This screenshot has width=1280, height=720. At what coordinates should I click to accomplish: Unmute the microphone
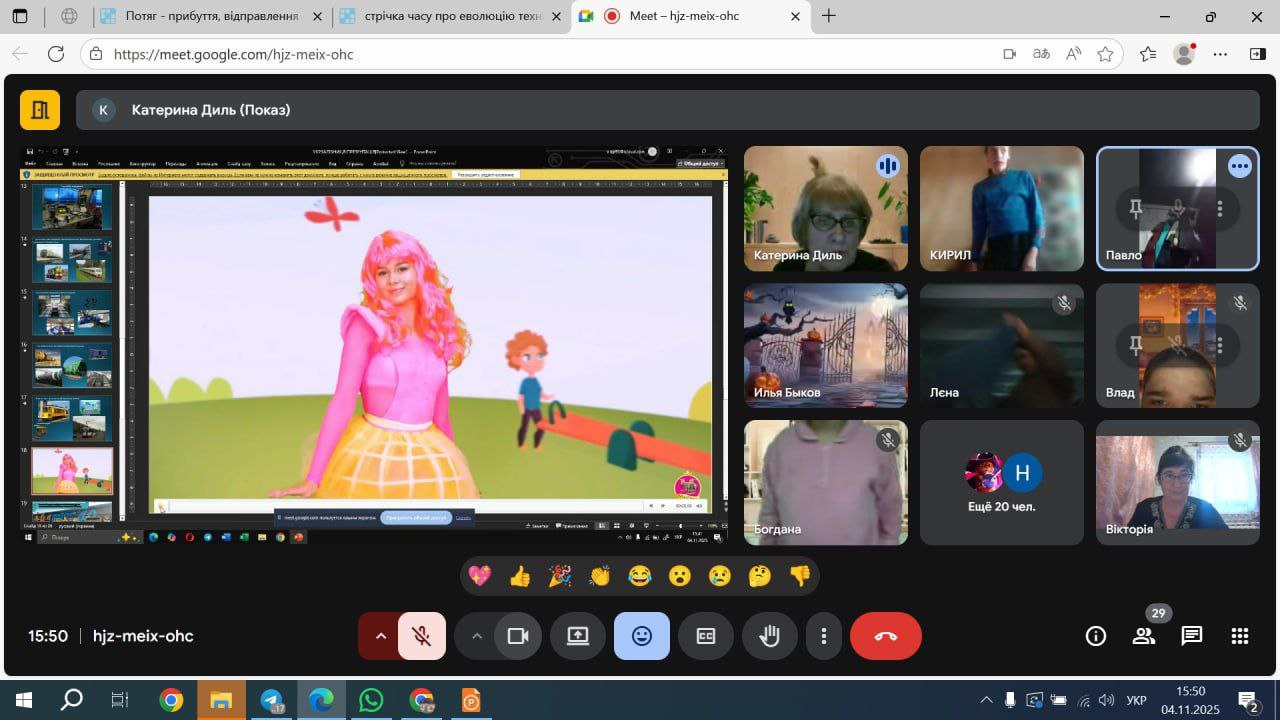tap(422, 636)
